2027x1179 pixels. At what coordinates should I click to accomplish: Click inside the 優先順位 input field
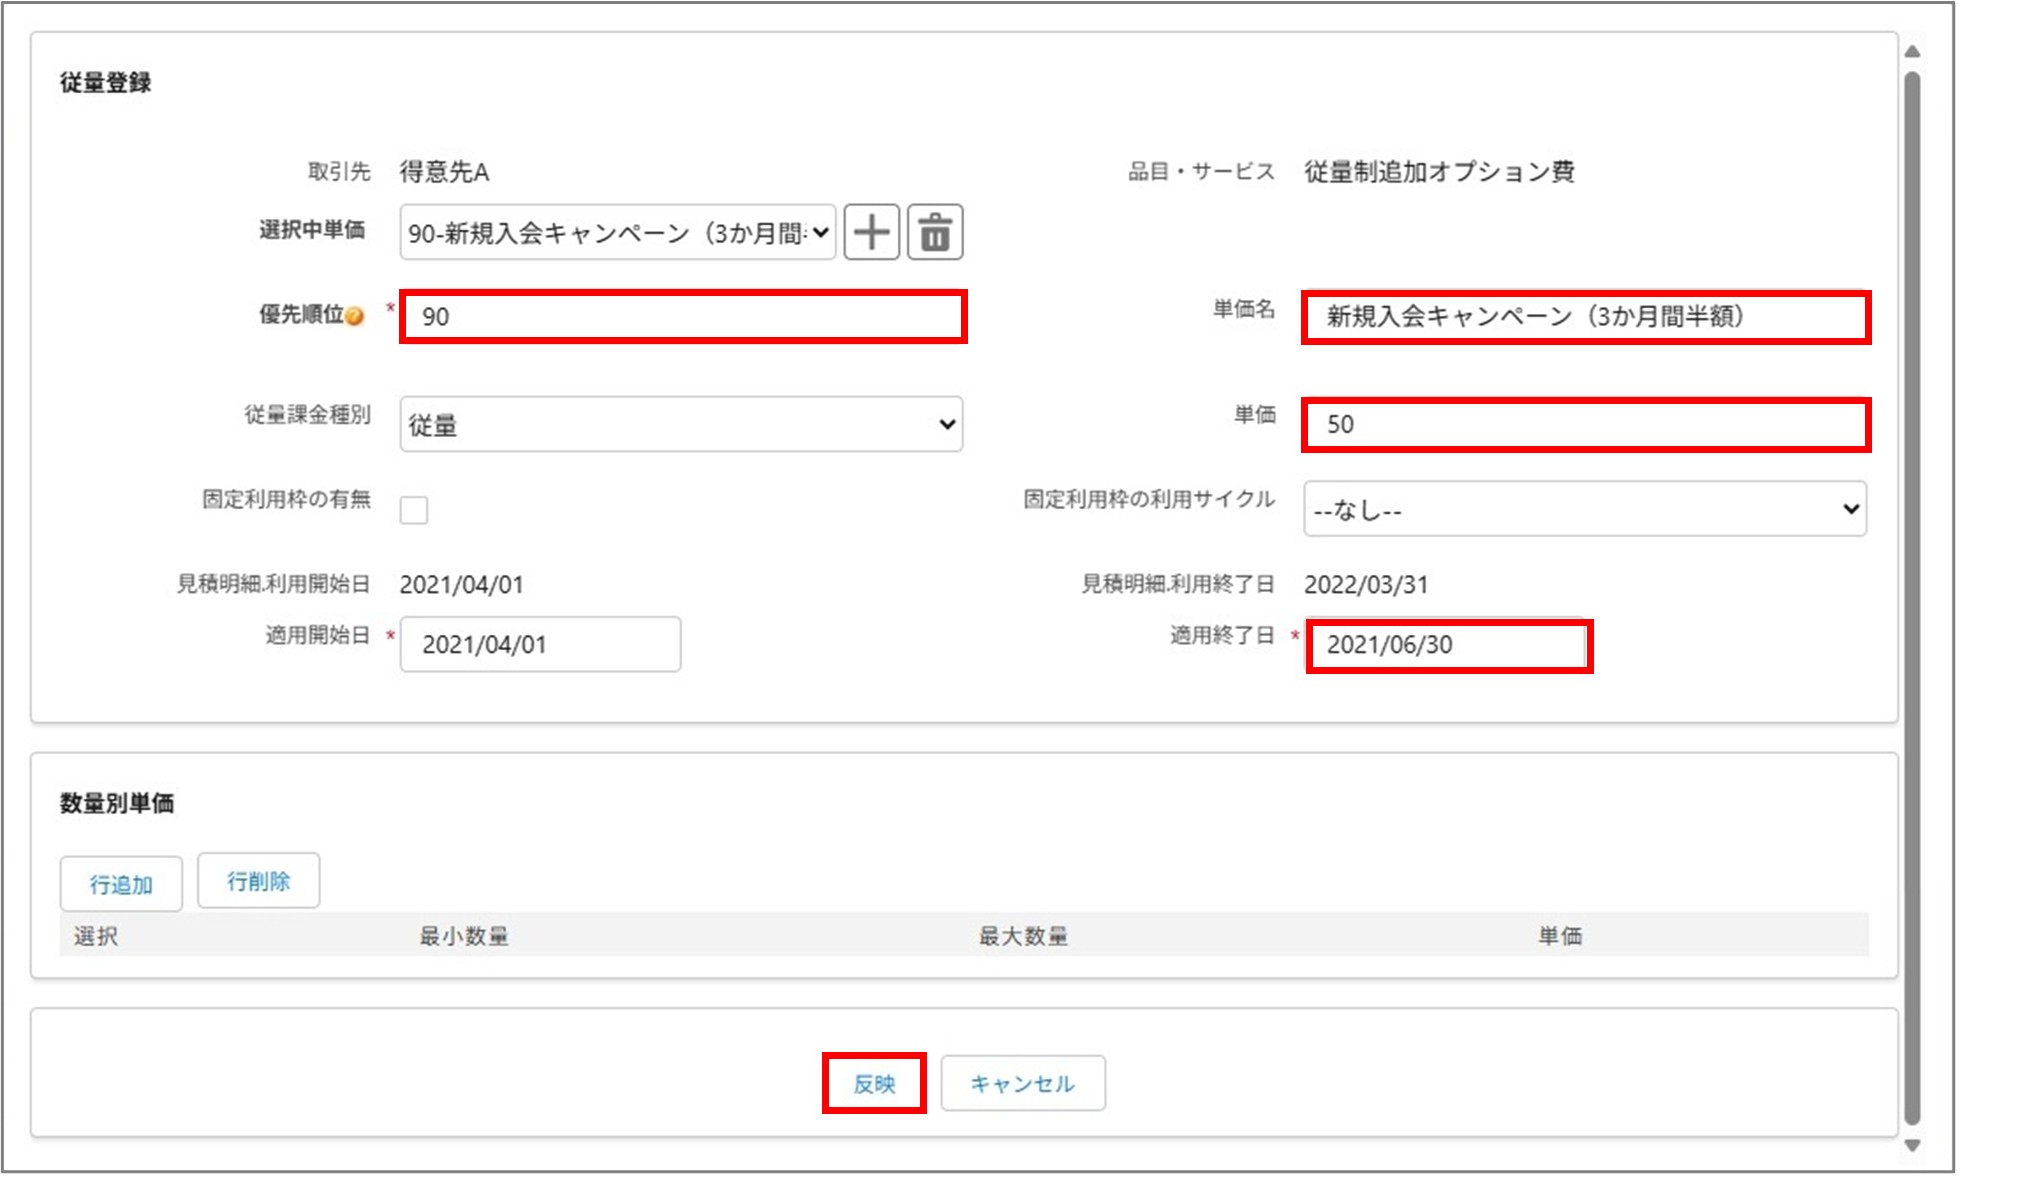click(680, 319)
